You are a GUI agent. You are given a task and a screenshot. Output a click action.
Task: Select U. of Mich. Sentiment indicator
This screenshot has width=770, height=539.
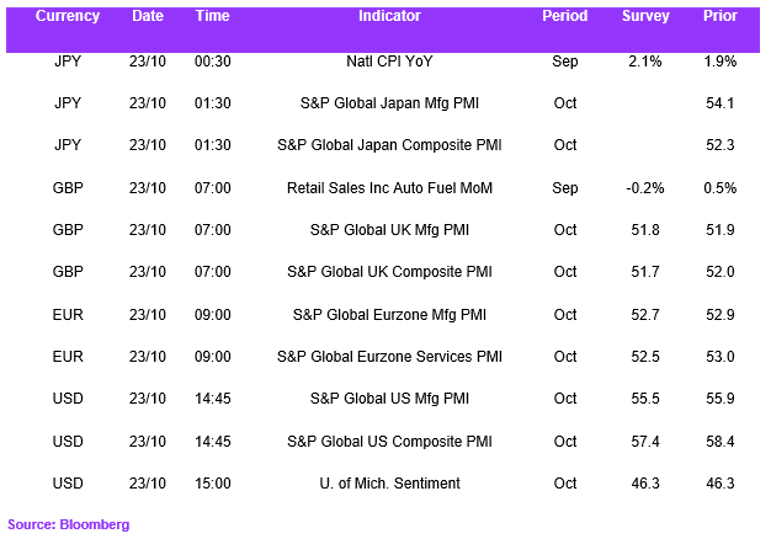[389, 484]
